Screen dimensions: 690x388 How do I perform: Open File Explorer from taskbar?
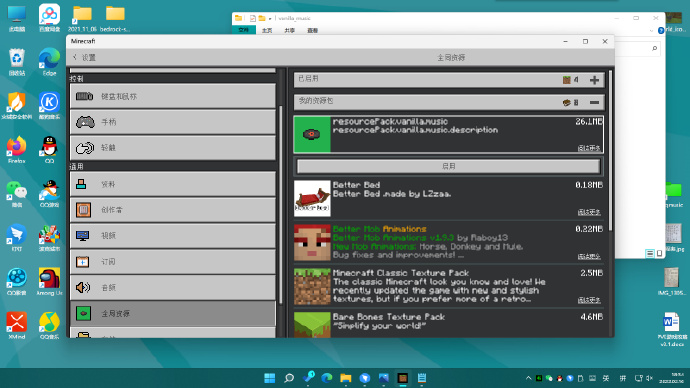click(345, 378)
